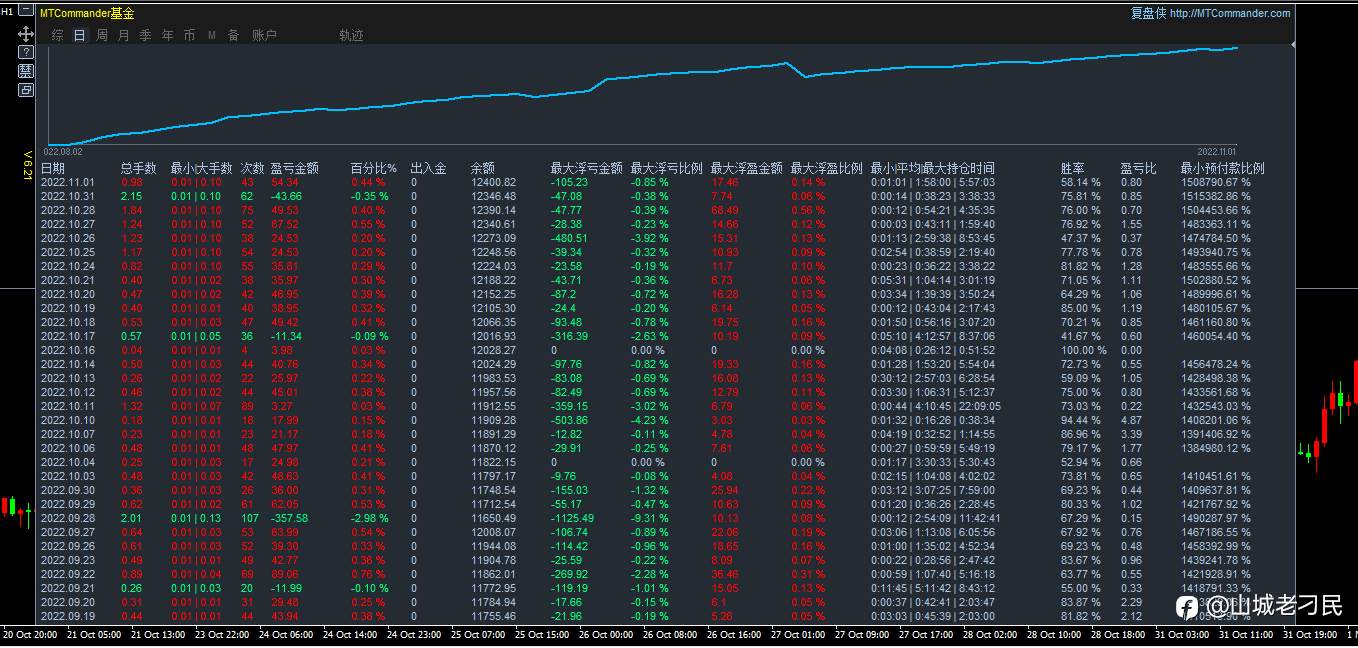Click the 盈亏比 column header
The height and width of the screenshot is (648, 1358).
click(1139, 168)
